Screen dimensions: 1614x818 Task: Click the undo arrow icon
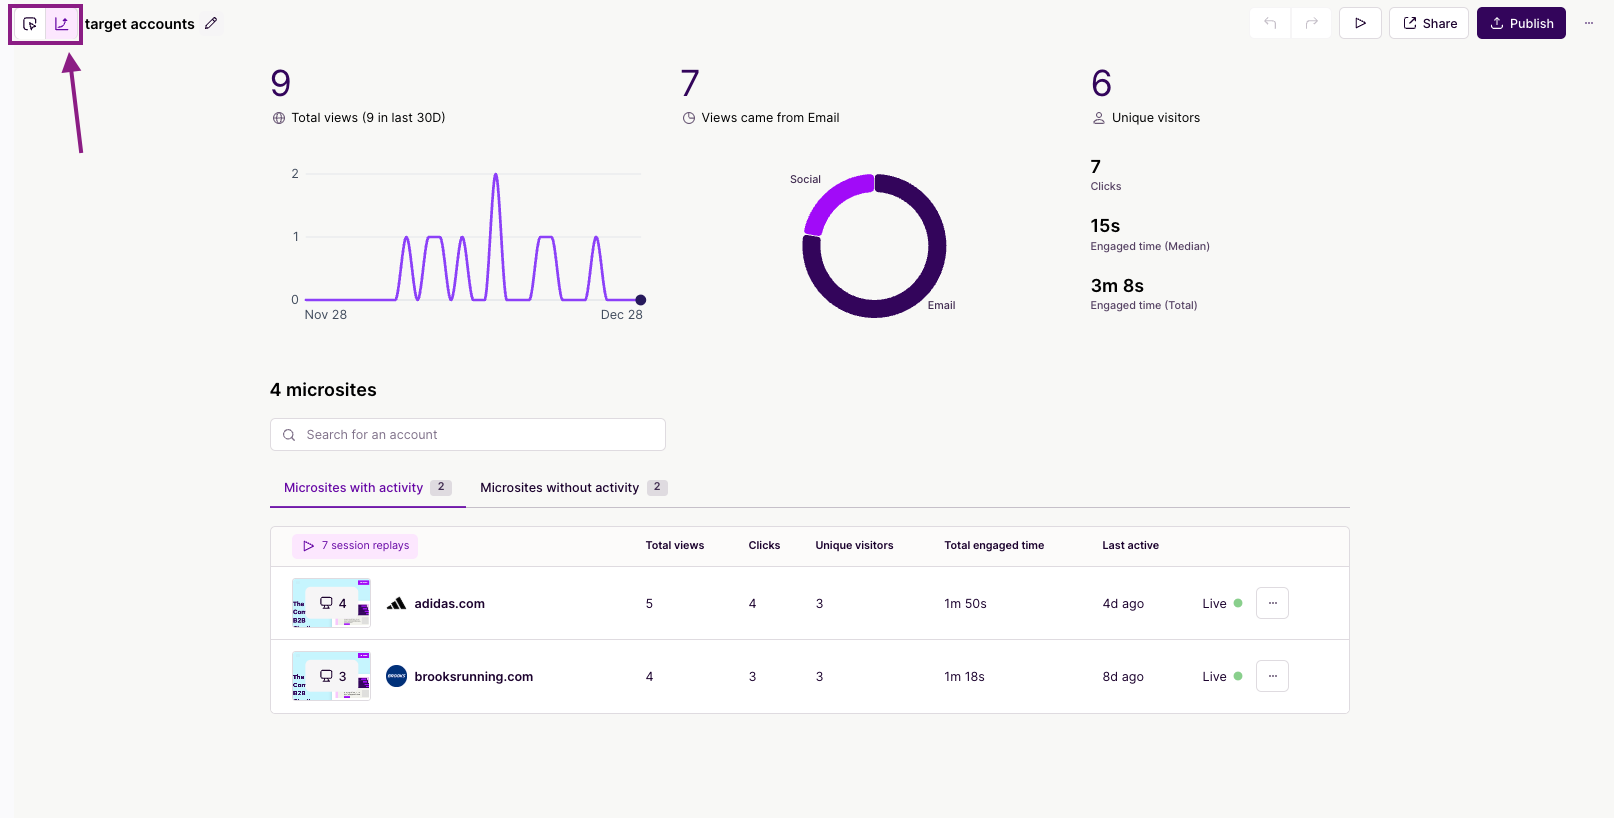(1270, 23)
